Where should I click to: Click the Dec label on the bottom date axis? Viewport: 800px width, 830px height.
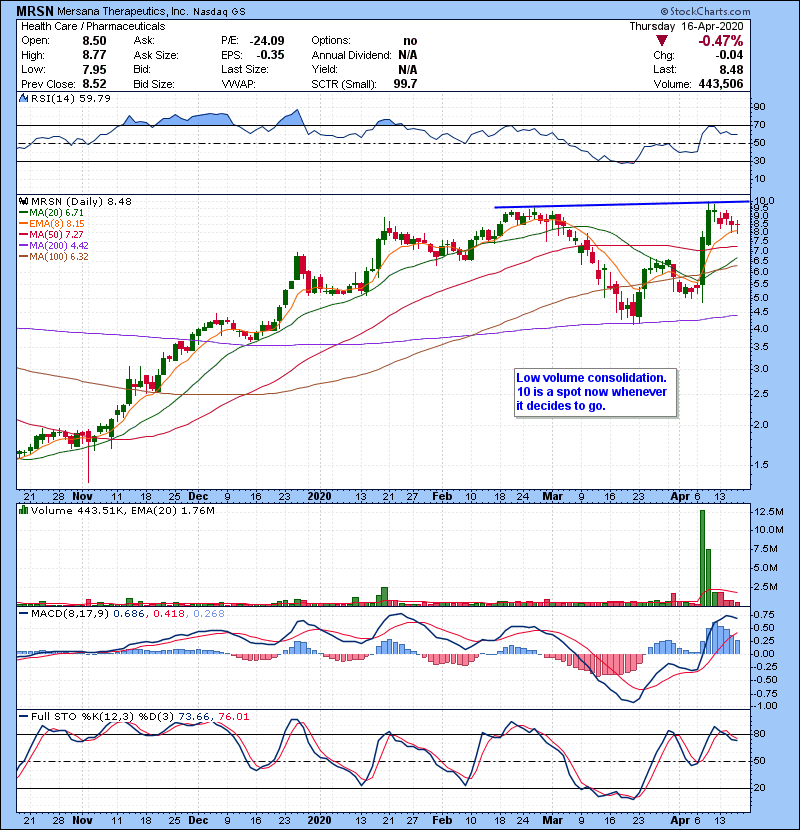coord(198,820)
